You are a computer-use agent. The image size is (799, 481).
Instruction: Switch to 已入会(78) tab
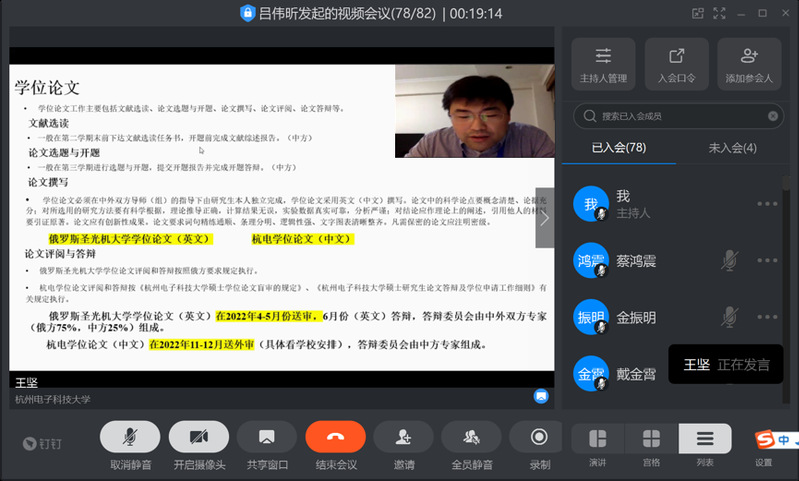point(619,148)
